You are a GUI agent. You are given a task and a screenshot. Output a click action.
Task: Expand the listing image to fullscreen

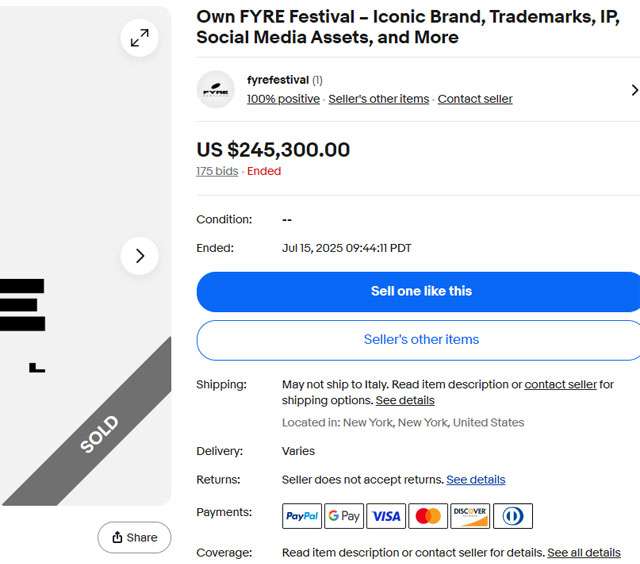coord(140,38)
